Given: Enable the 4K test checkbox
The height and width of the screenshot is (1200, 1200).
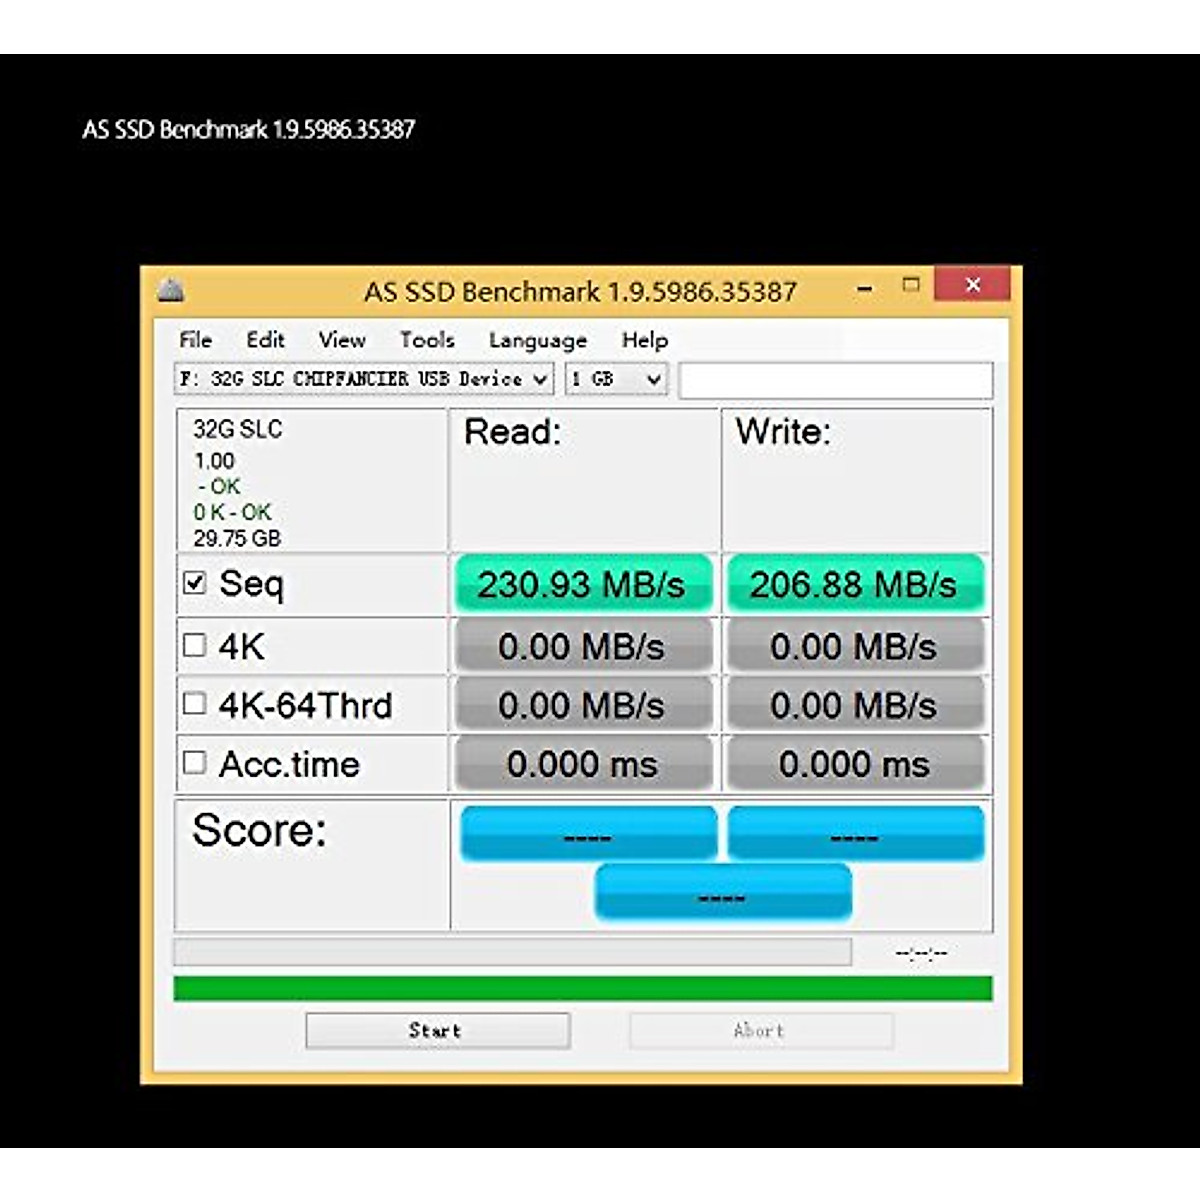Looking at the screenshot, I should (195, 645).
